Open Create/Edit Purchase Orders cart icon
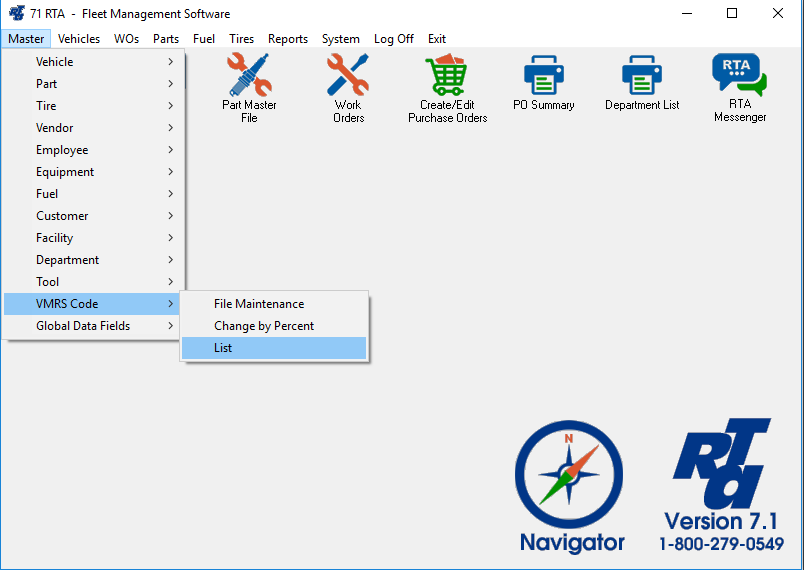 447,76
